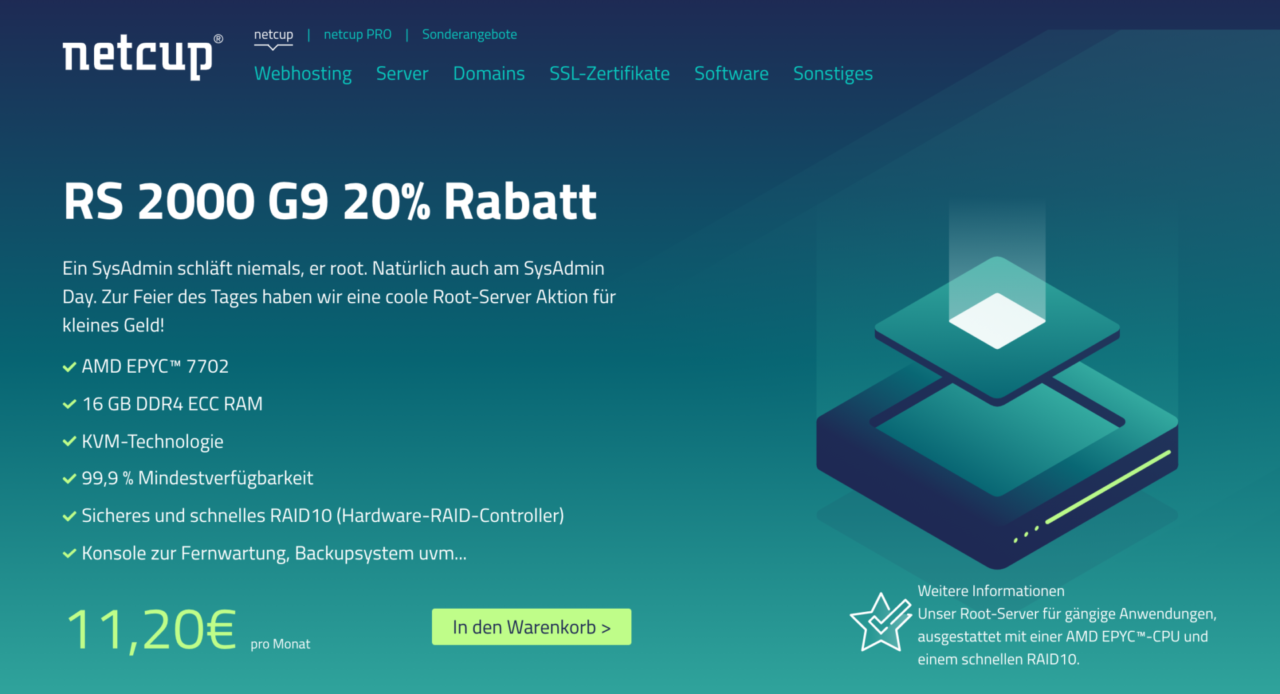Open the Webhosting menu
Screen dimensions: 1280x694
coord(302,74)
